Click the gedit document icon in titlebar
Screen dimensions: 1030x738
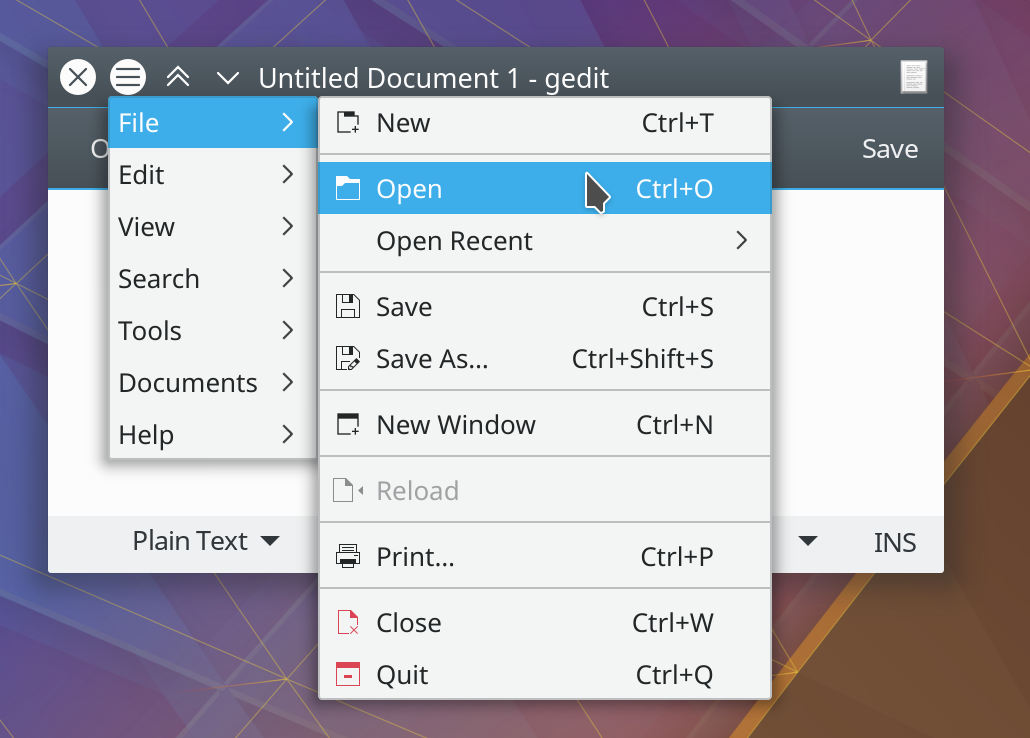coord(914,77)
